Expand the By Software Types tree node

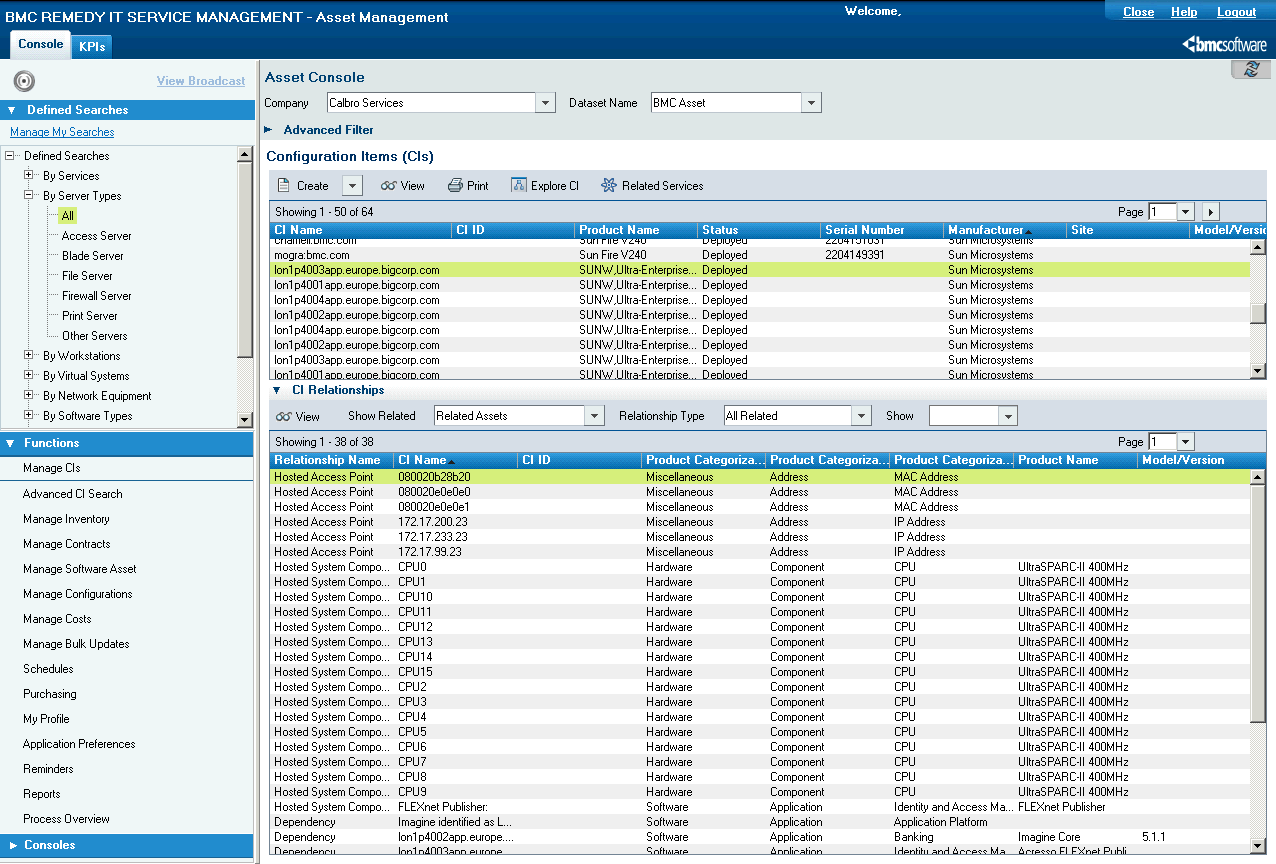tap(30, 416)
